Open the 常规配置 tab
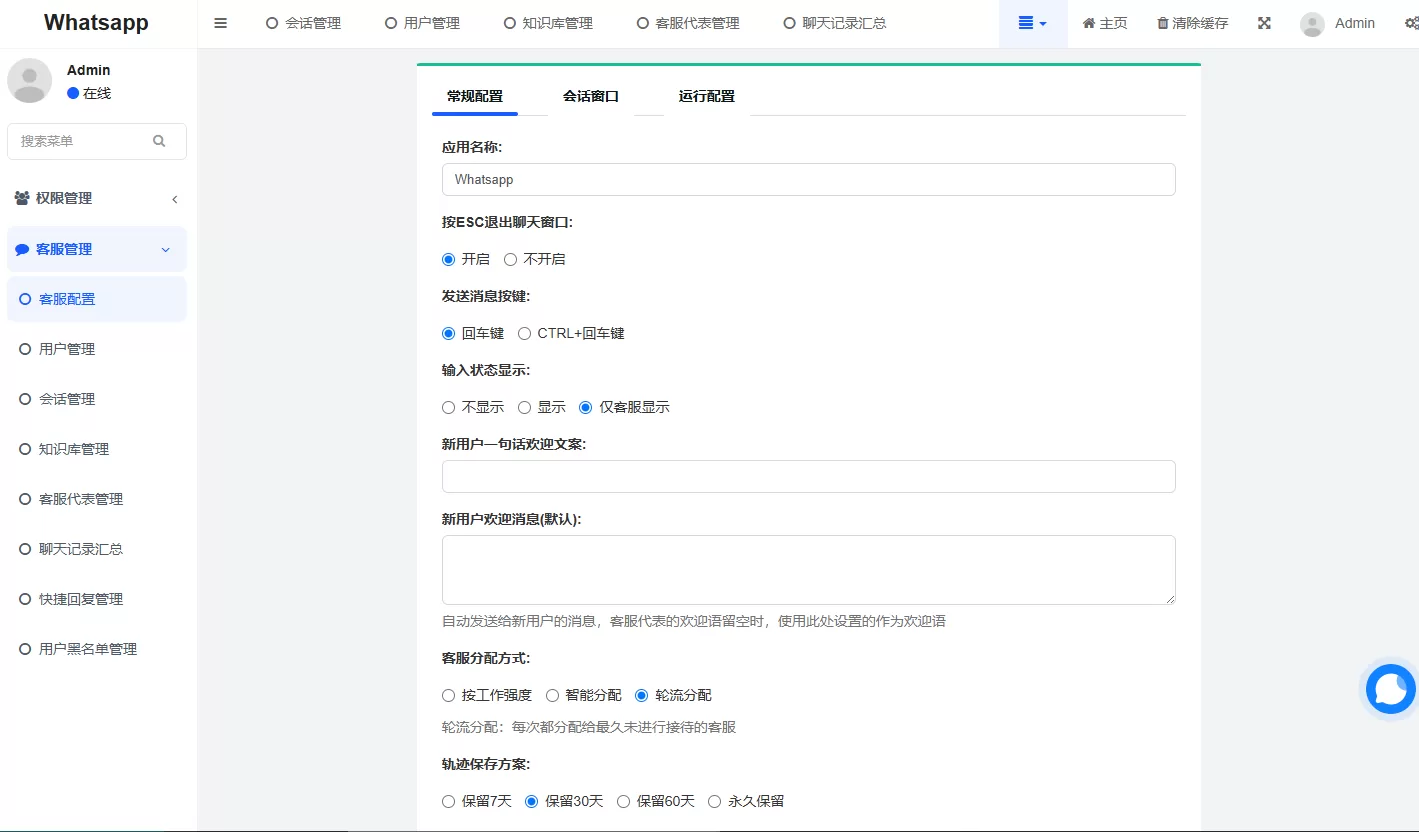 coord(475,96)
